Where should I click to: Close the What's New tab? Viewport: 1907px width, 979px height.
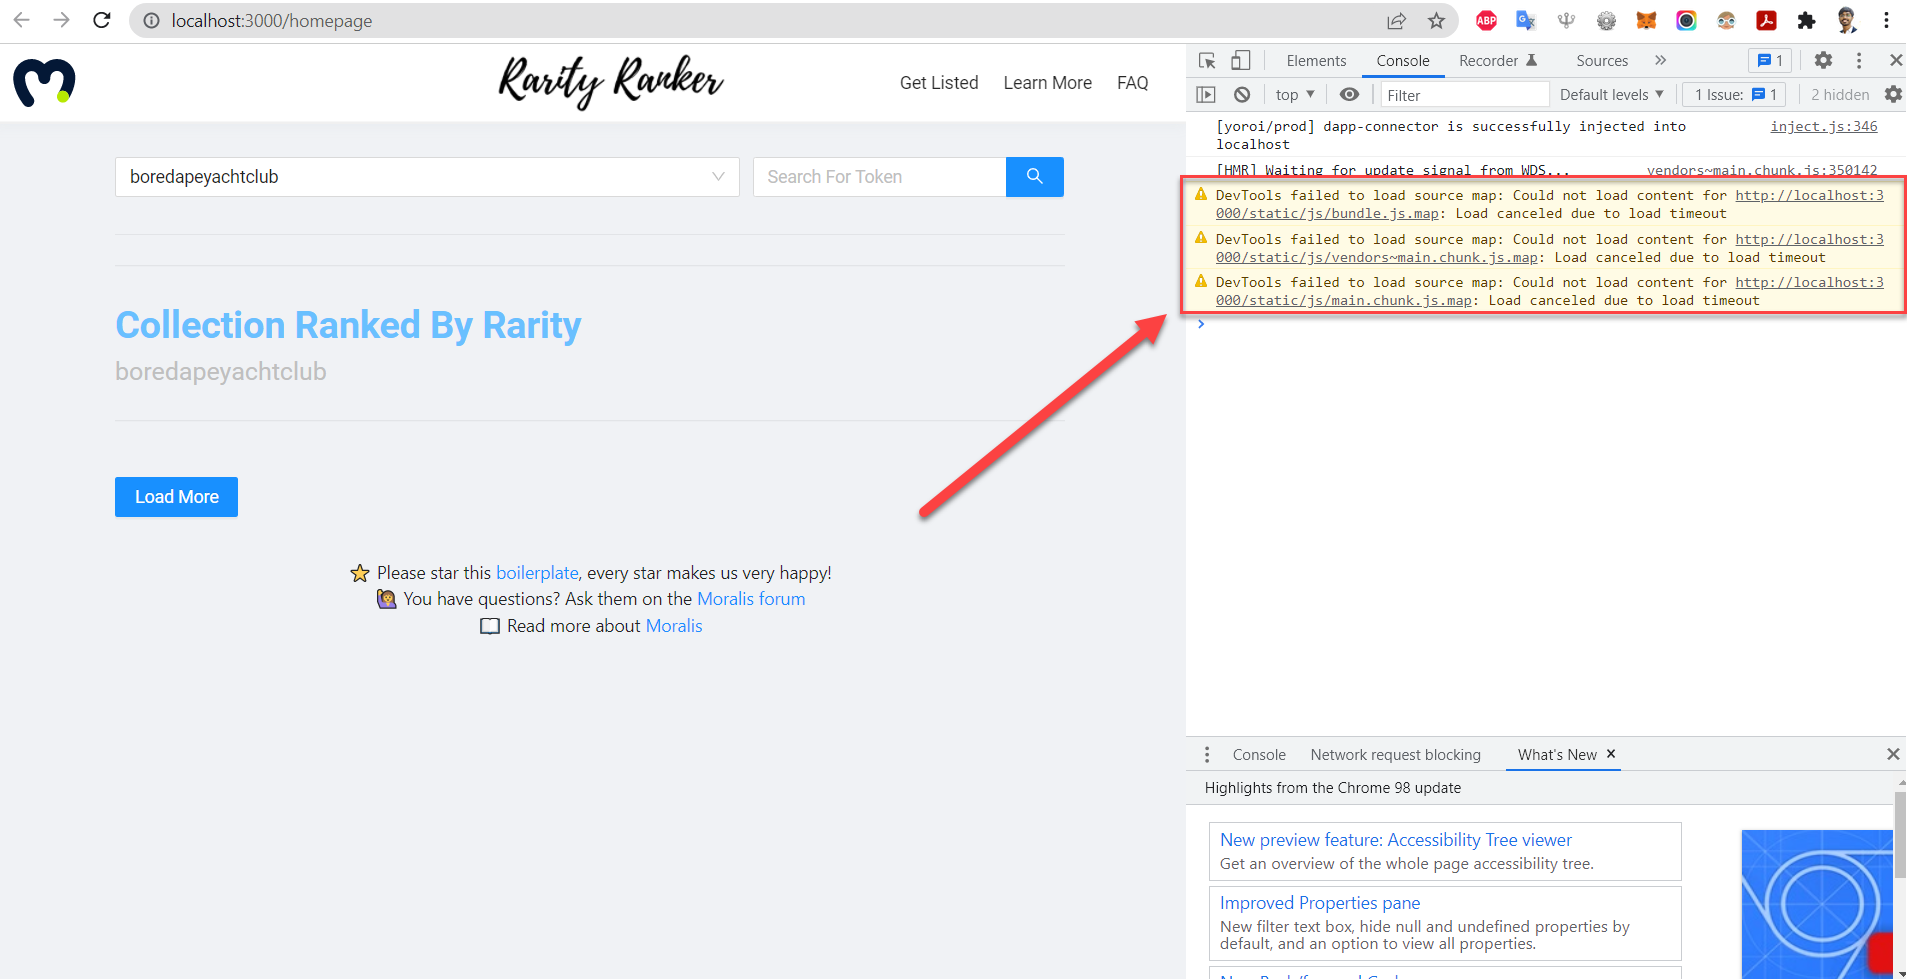click(x=1611, y=753)
